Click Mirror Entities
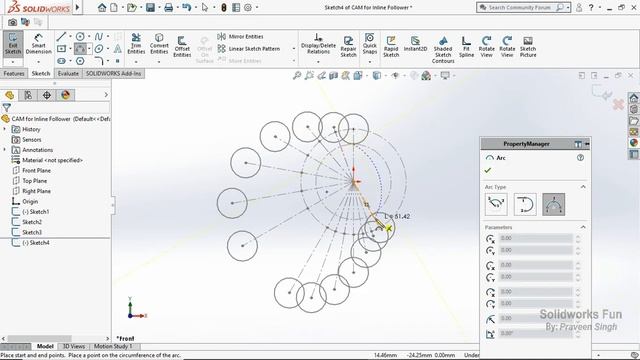Image resolution: width=640 pixels, height=360 pixels. (x=240, y=36)
